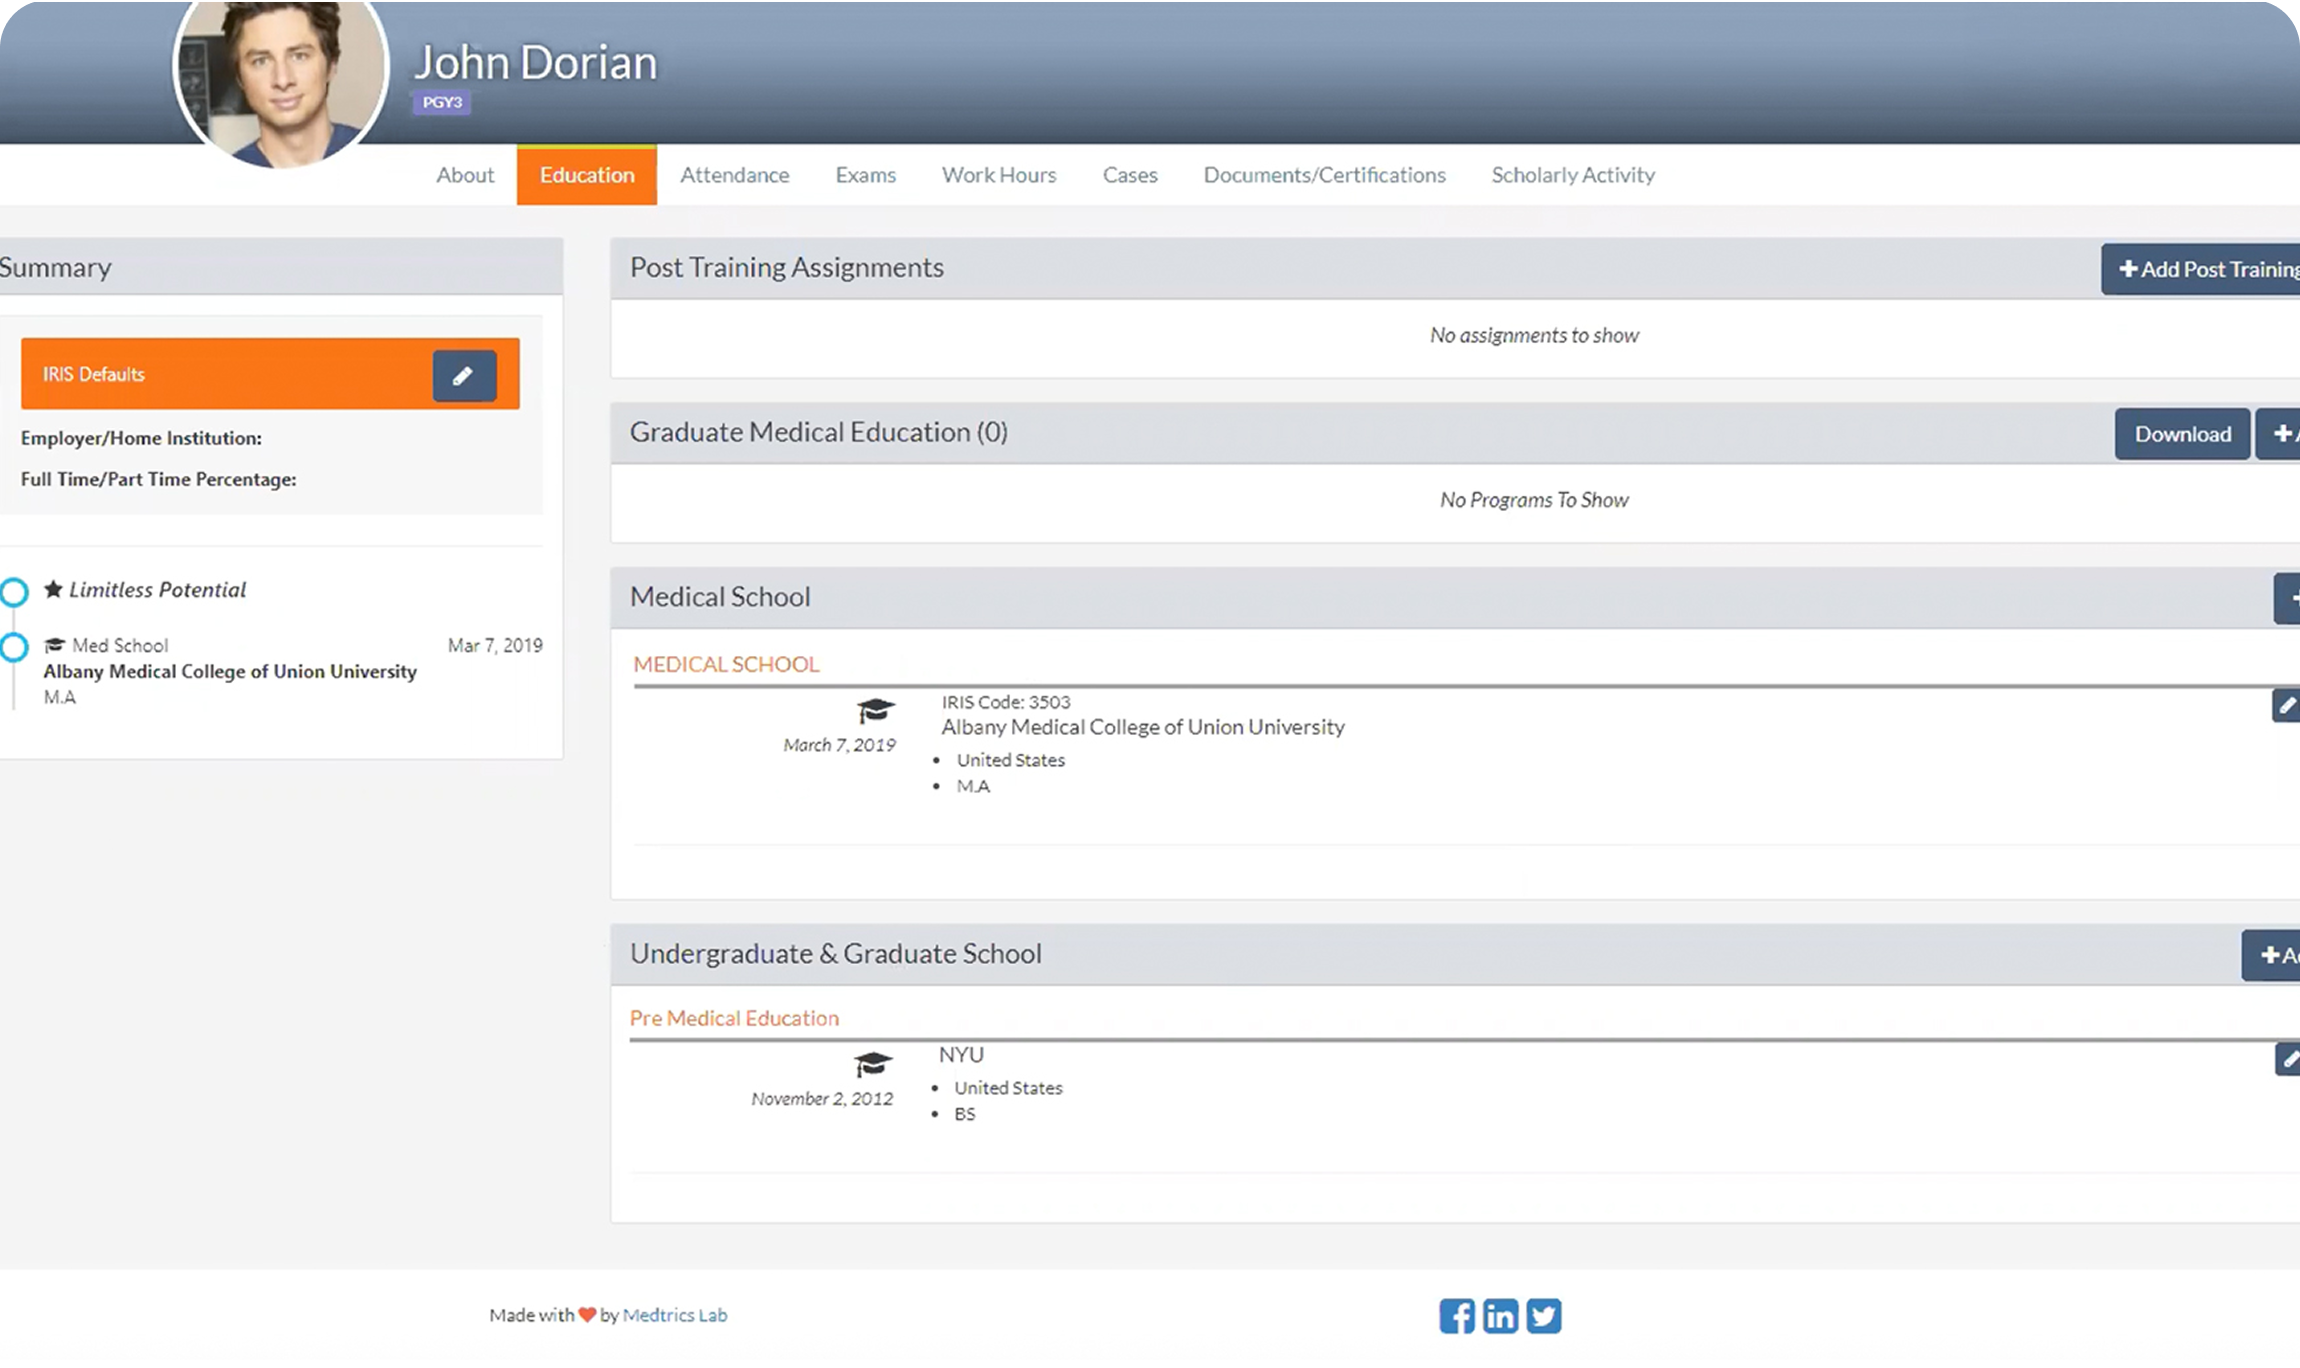
Task: Switch to Documents/Certifications tab
Action: (1324, 175)
